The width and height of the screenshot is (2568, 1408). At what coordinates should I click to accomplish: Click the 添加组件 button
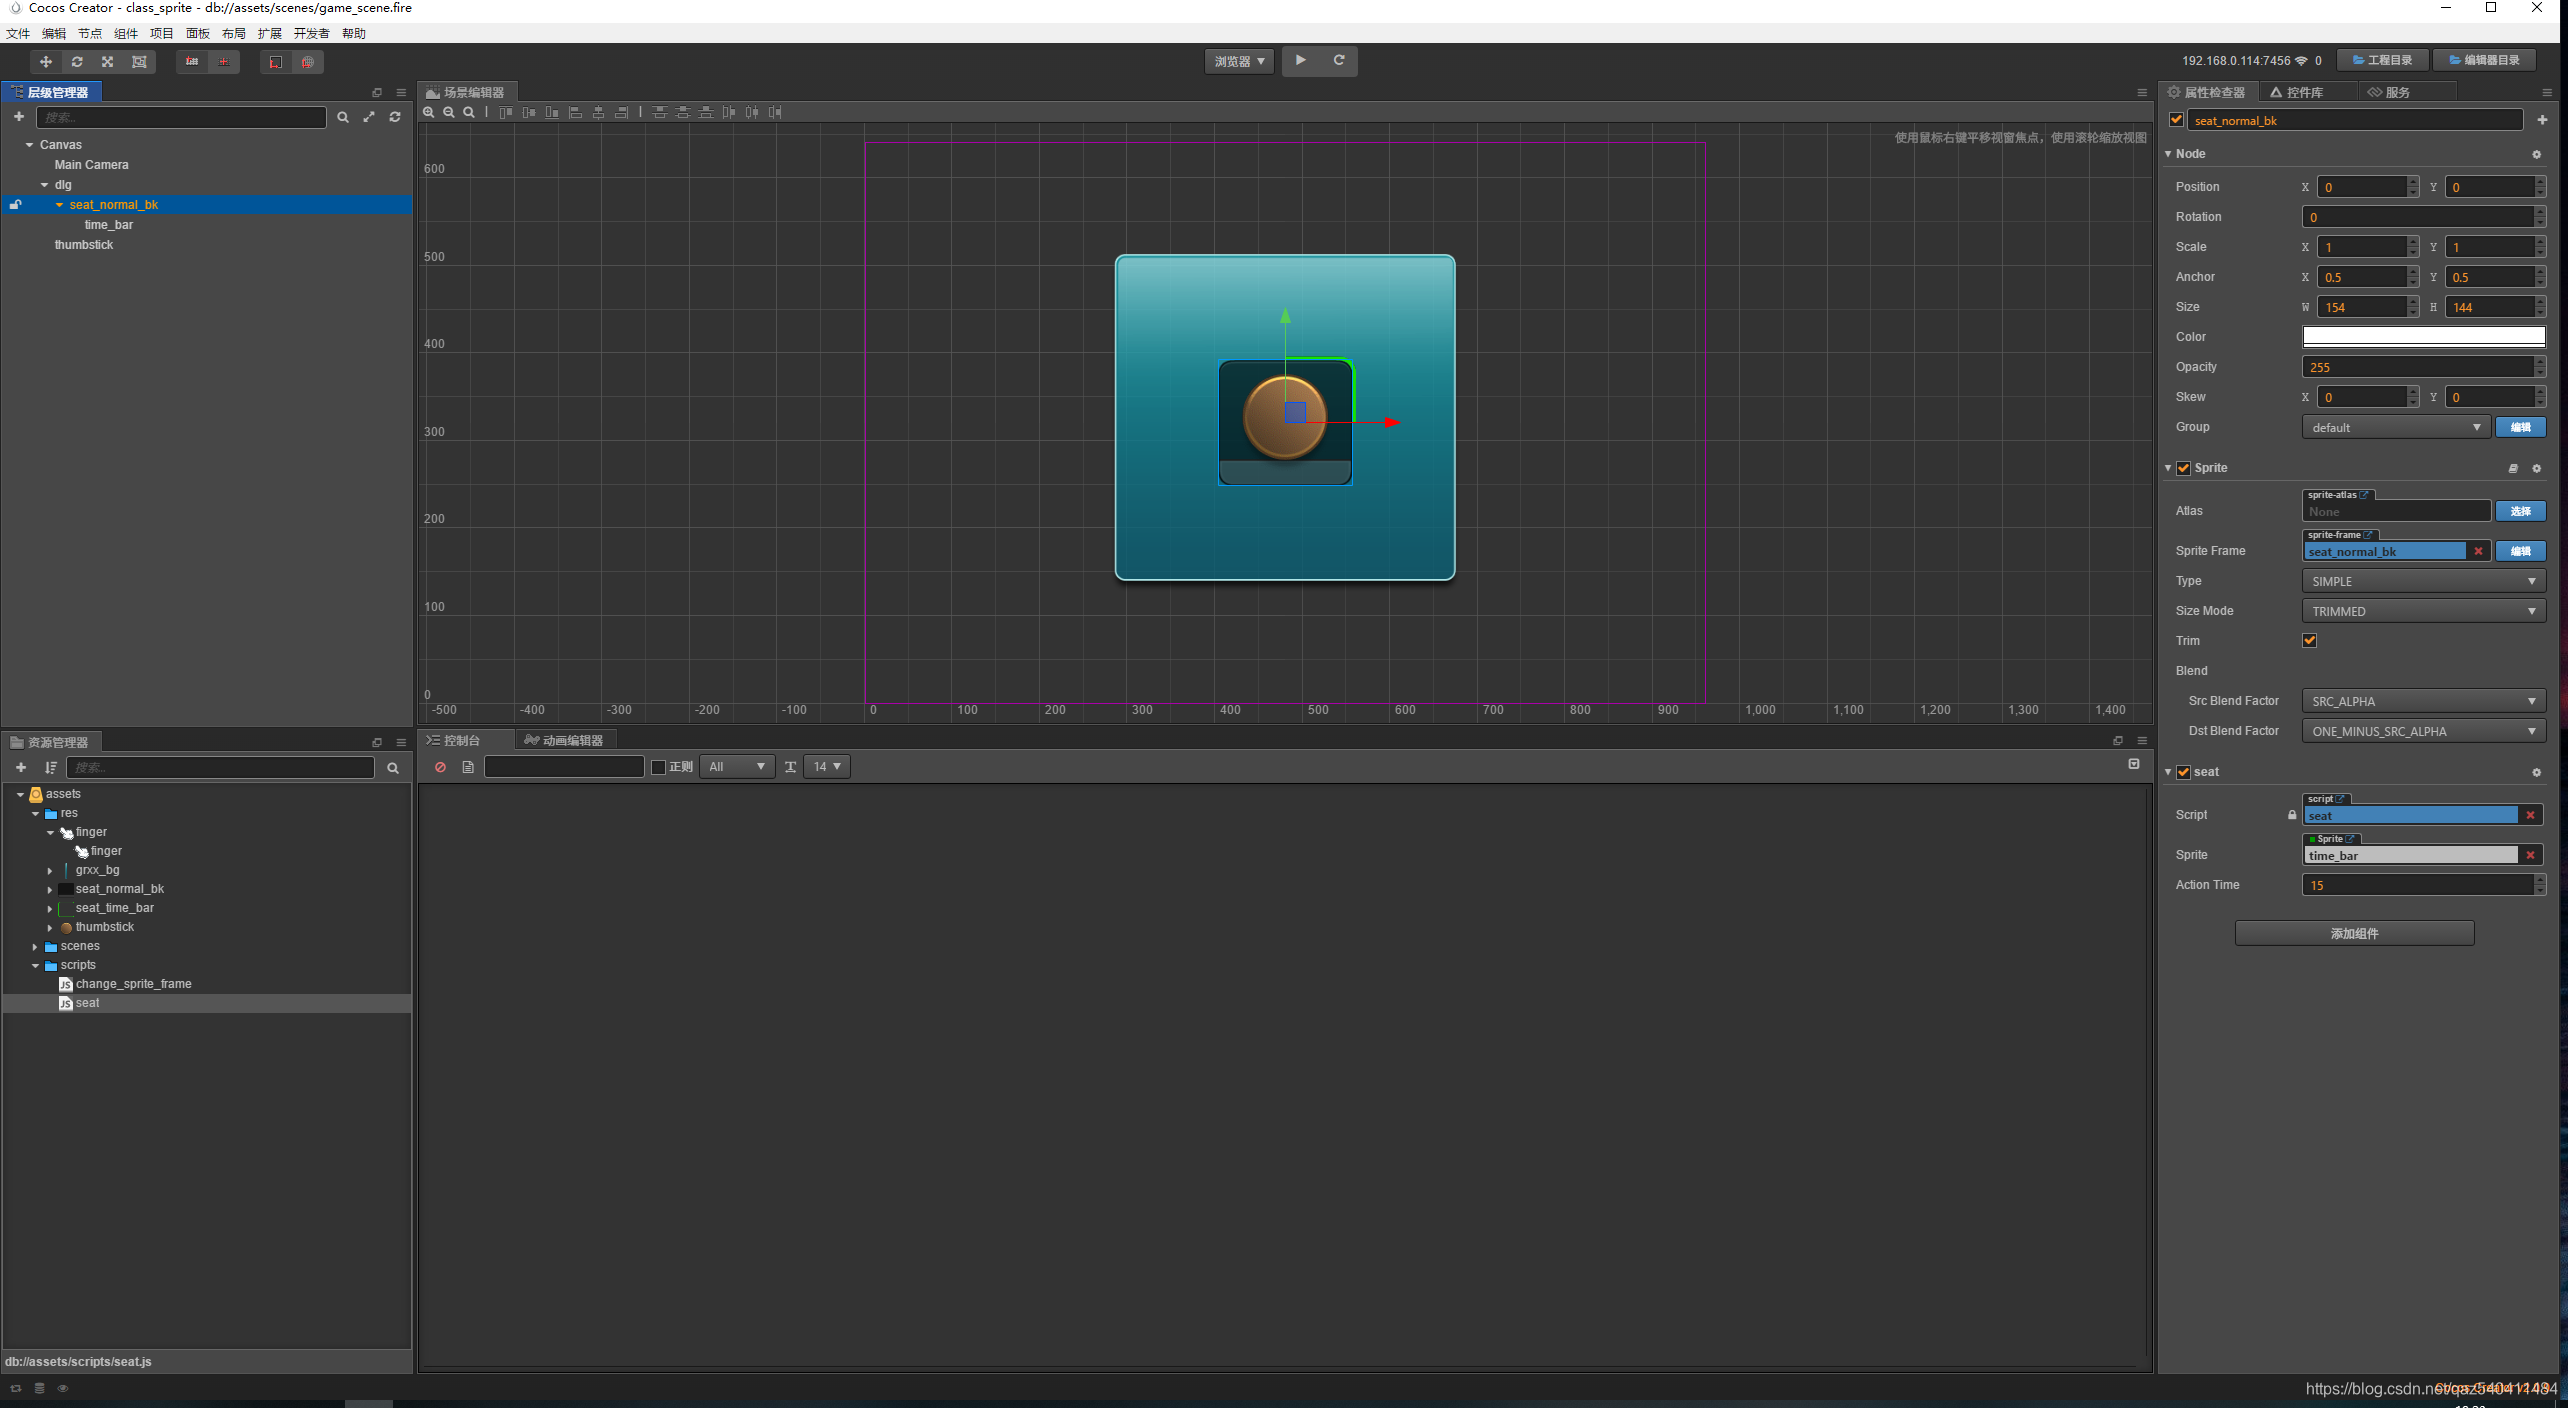point(2353,933)
